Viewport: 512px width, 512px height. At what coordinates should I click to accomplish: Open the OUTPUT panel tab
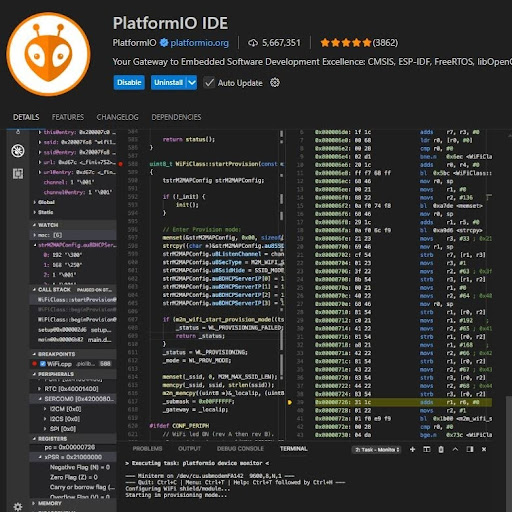pos(189,449)
